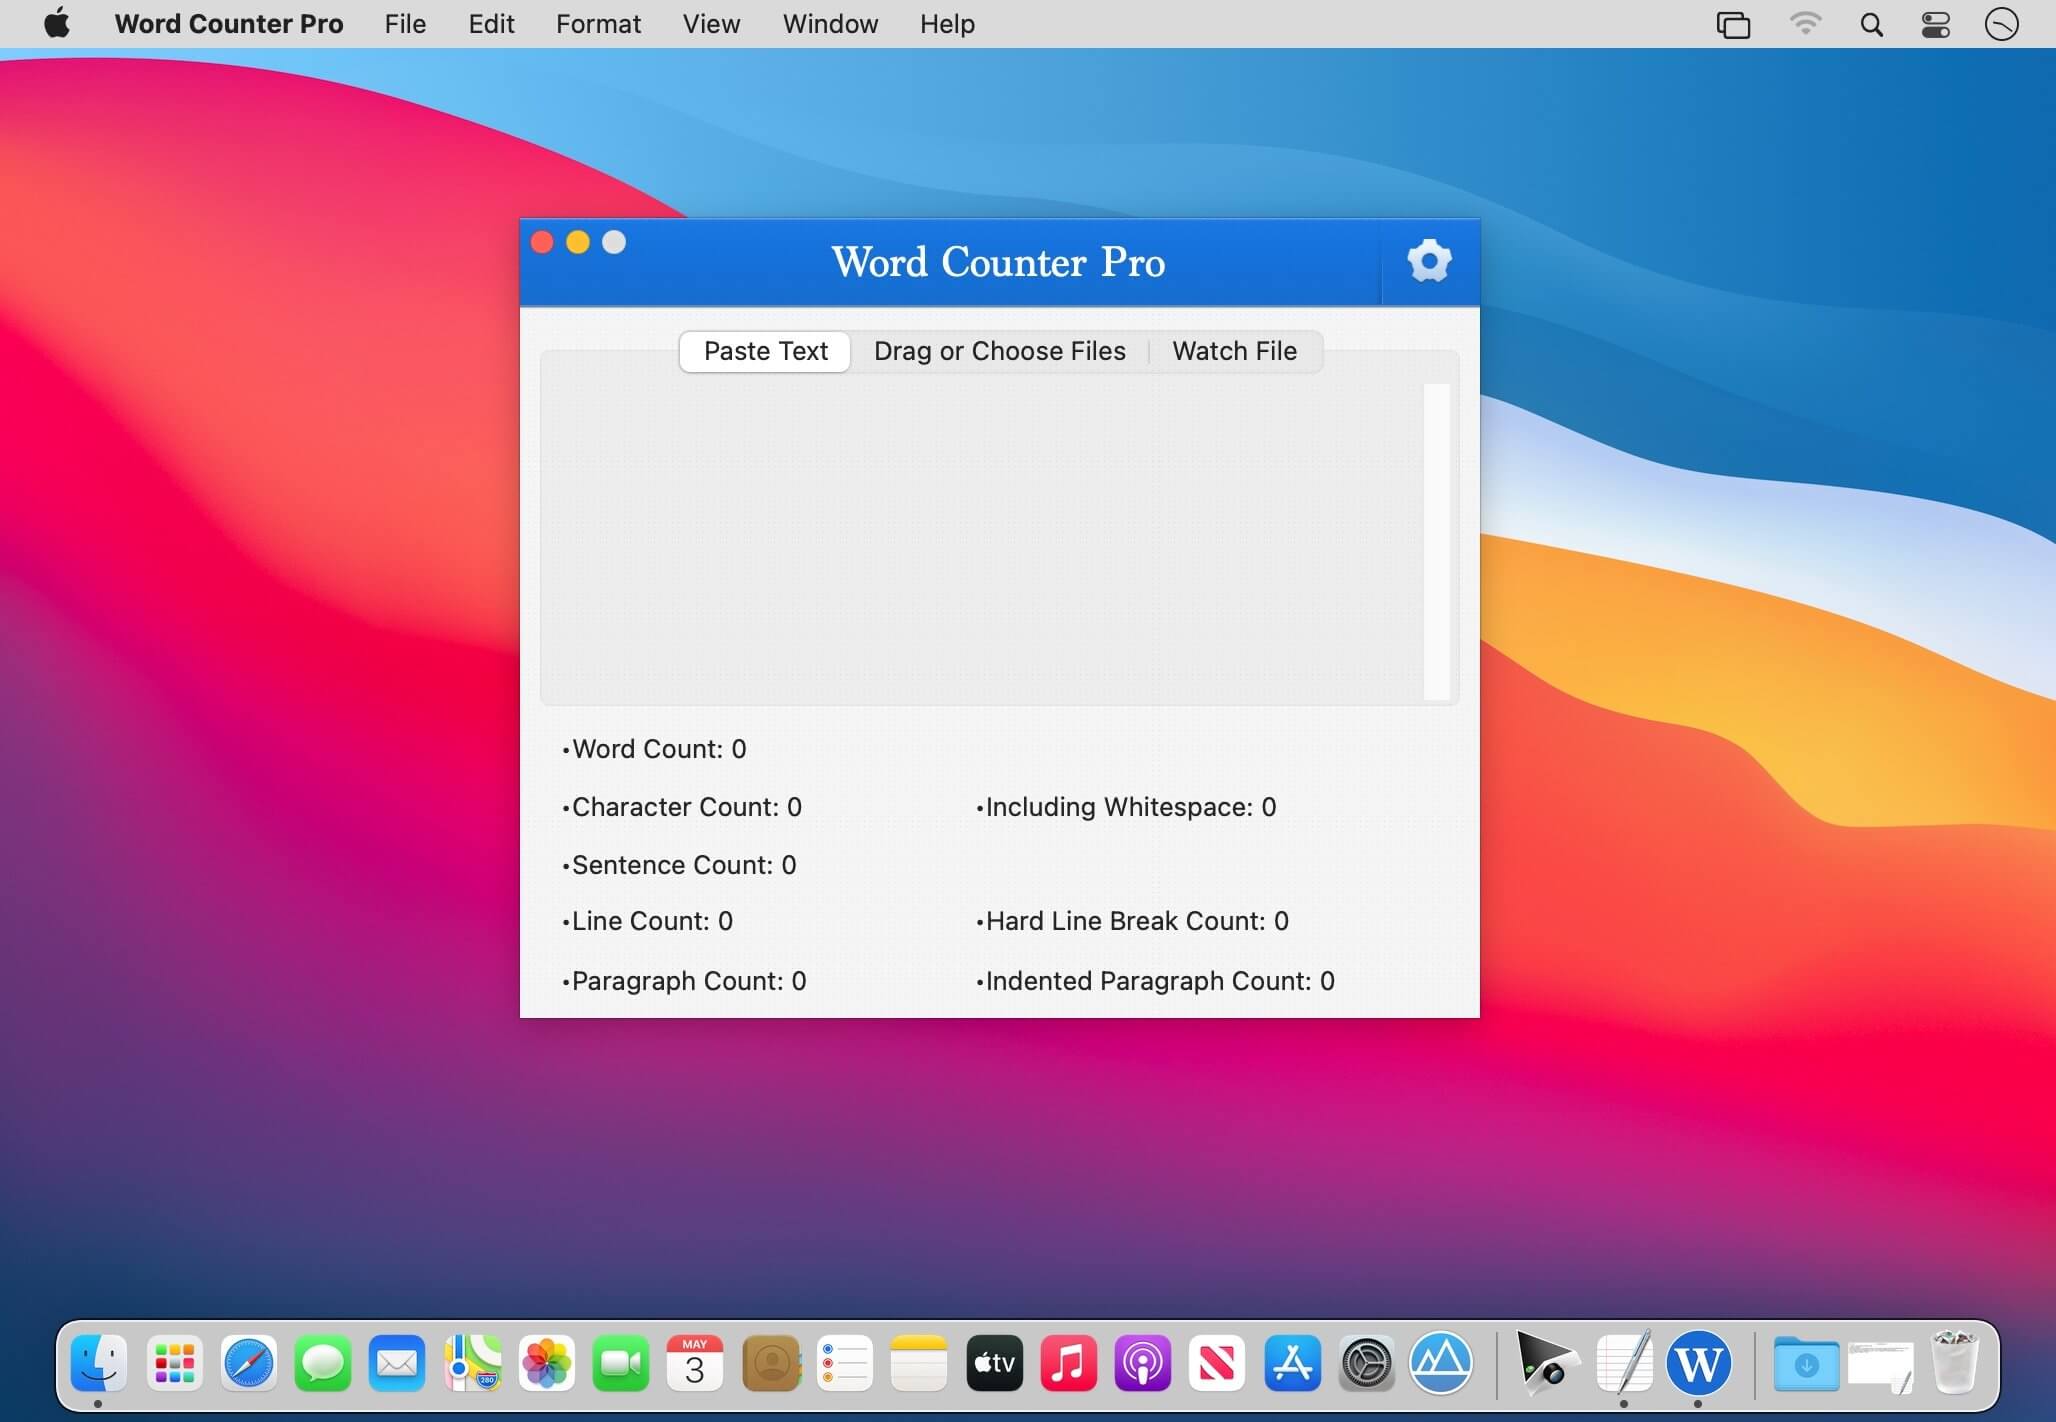Click the Sentence Count: 0 label

tap(680, 865)
